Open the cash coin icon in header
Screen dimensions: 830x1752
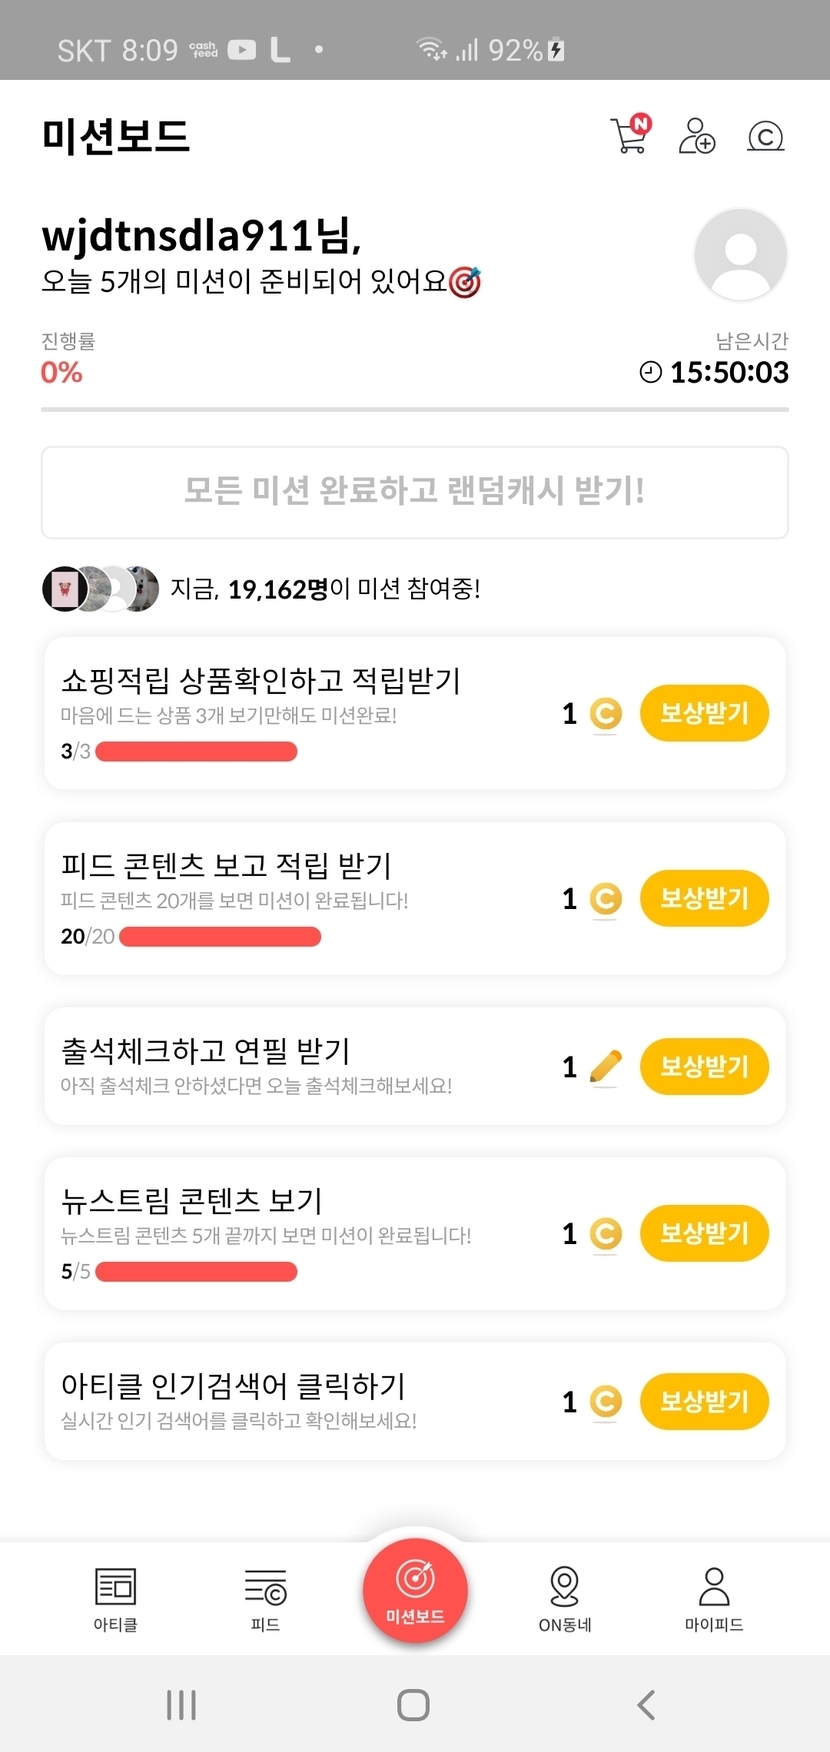(x=766, y=135)
